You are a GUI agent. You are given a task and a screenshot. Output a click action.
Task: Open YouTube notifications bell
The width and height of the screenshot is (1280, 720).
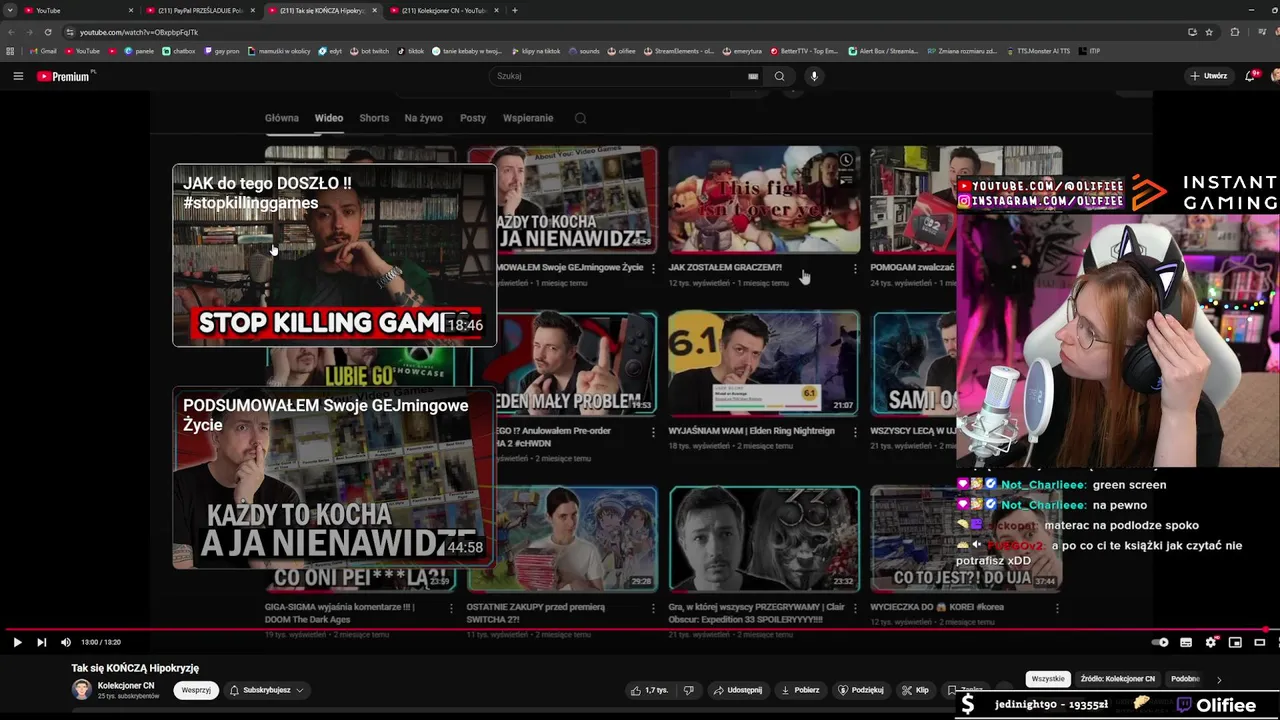pyautogui.click(x=1250, y=76)
